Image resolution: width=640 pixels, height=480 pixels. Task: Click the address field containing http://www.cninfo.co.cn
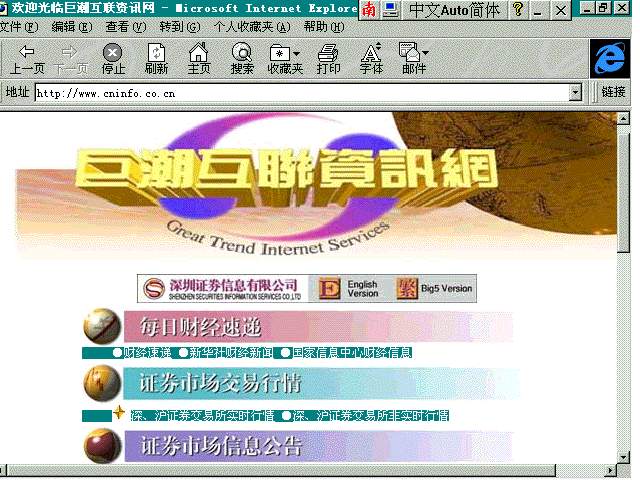tap(300, 92)
